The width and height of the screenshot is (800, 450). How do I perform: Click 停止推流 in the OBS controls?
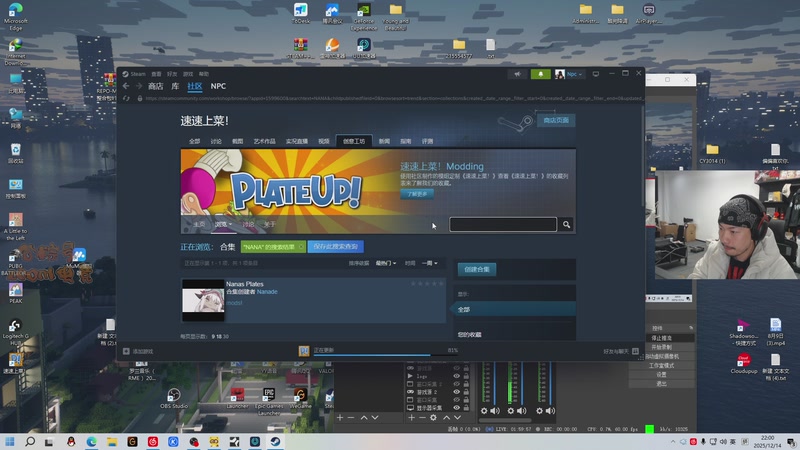(x=661, y=338)
